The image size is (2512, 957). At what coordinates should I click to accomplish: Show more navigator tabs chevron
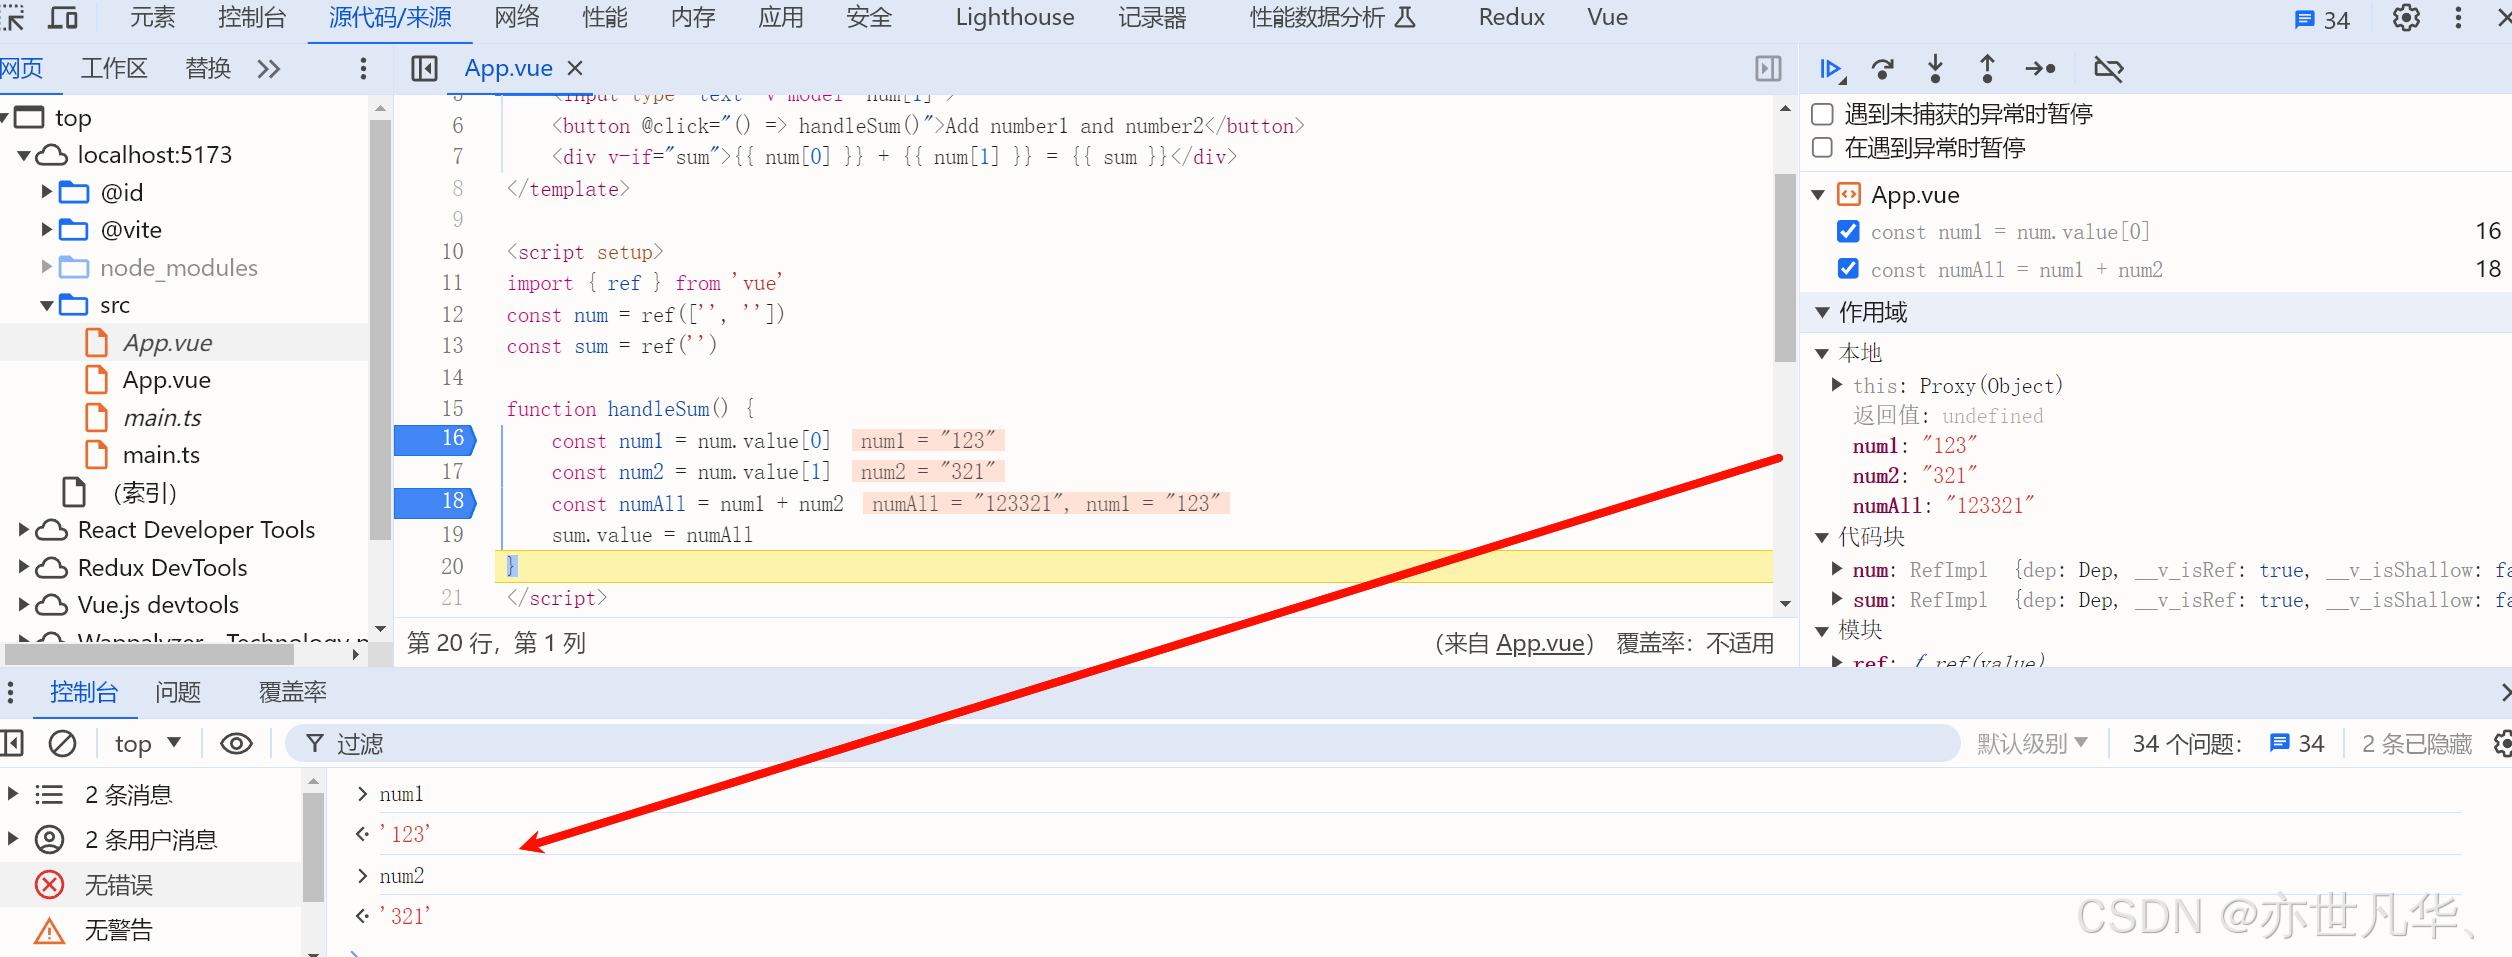coord(268,68)
